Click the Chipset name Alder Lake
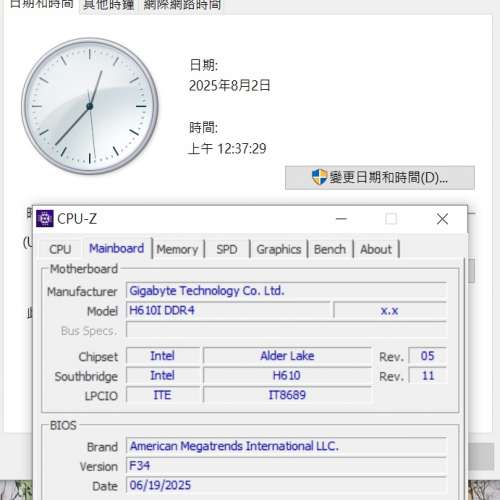 [287, 356]
